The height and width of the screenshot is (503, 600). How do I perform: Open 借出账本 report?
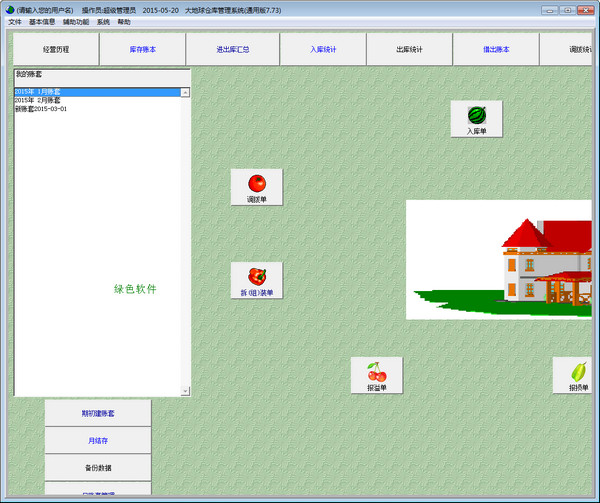coord(496,49)
